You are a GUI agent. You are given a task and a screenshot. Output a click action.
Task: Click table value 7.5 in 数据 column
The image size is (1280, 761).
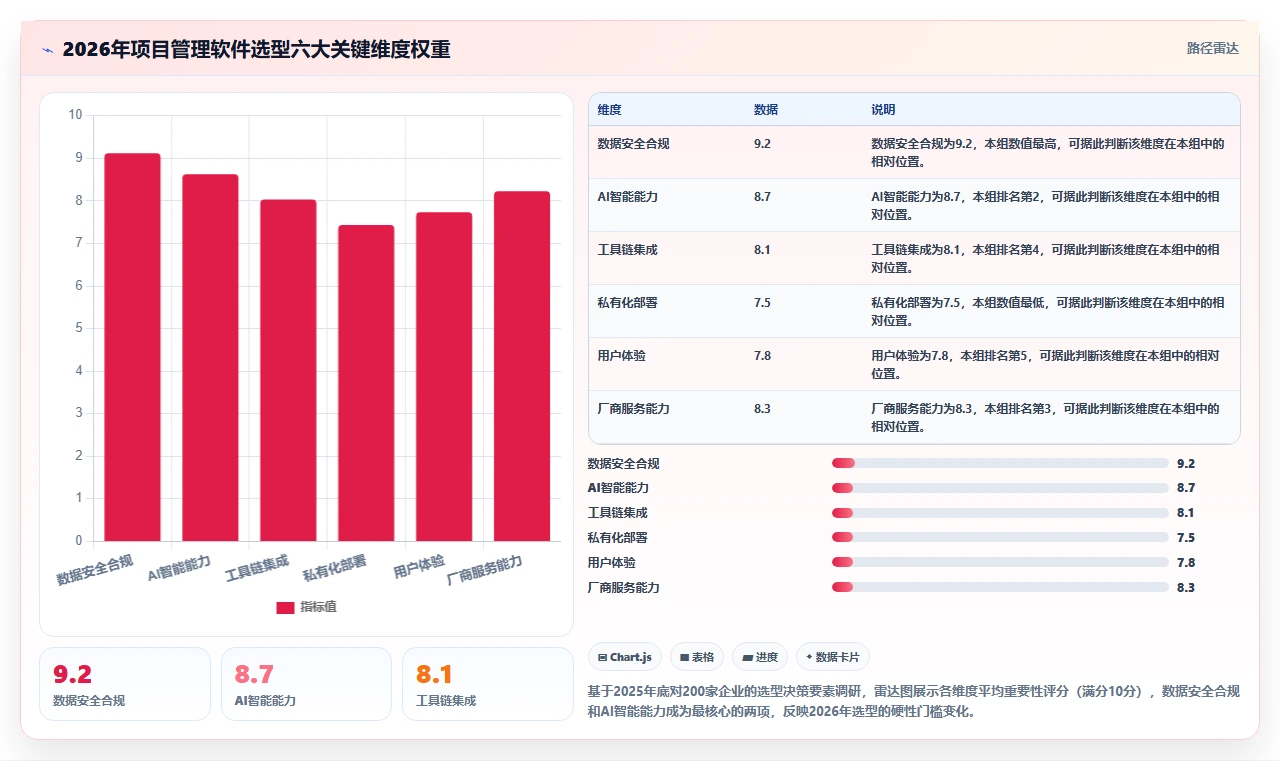[x=762, y=303]
